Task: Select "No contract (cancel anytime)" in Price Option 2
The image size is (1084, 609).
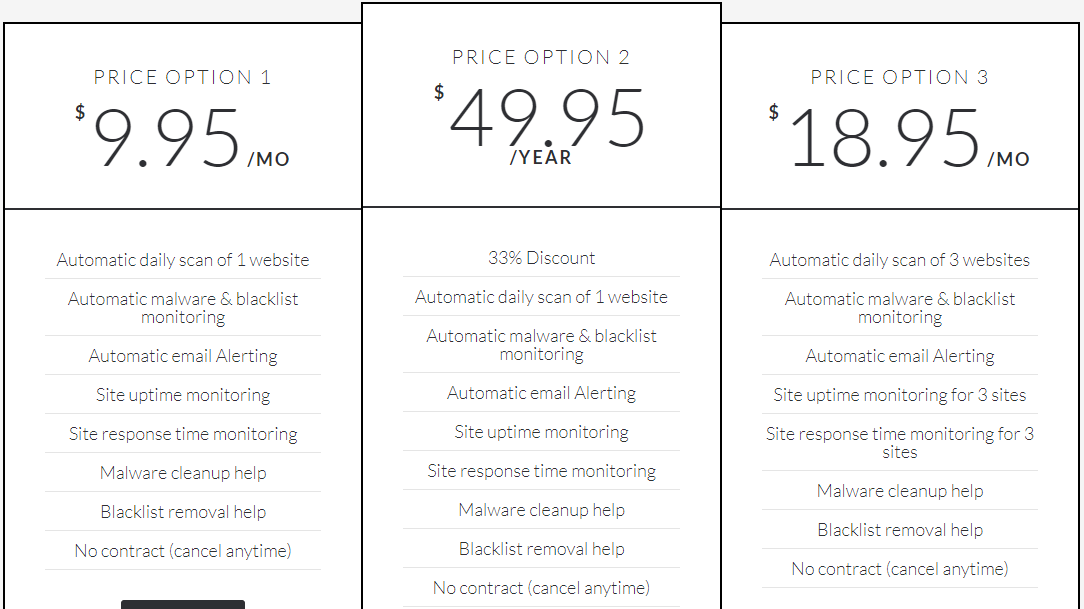Action: click(541, 588)
